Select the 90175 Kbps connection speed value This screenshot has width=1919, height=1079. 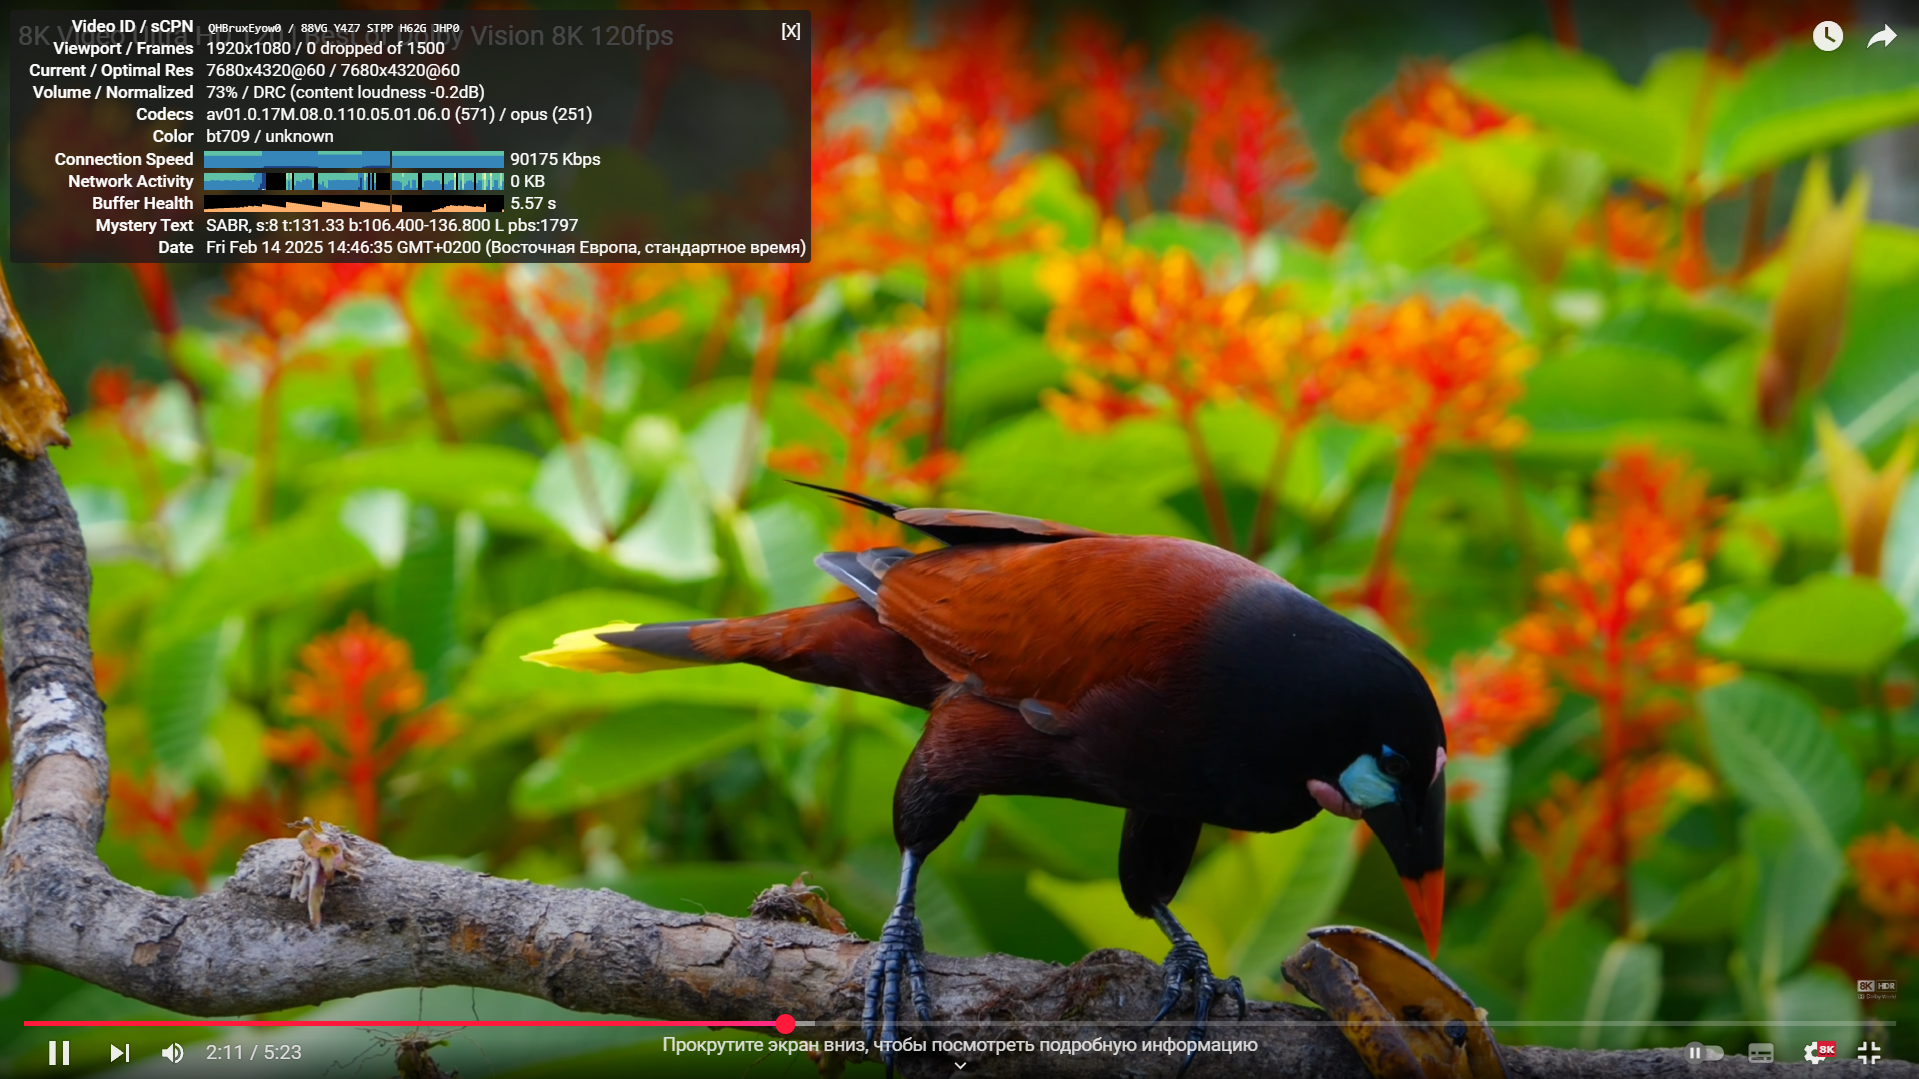(555, 159)
